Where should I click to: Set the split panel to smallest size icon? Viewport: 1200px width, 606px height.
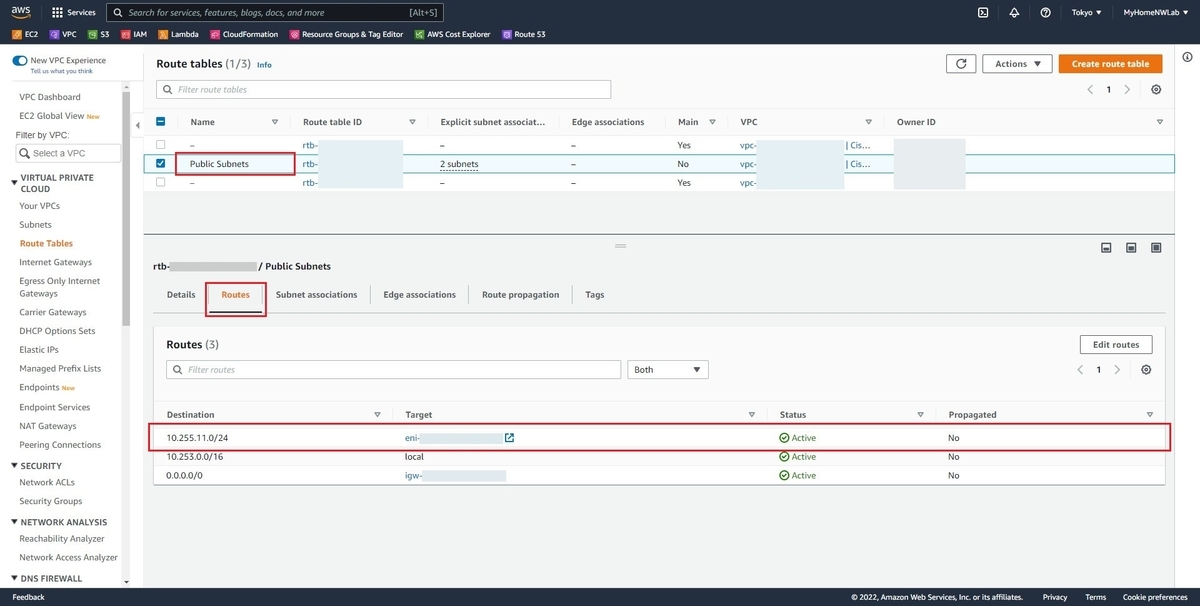(1107, 247)
